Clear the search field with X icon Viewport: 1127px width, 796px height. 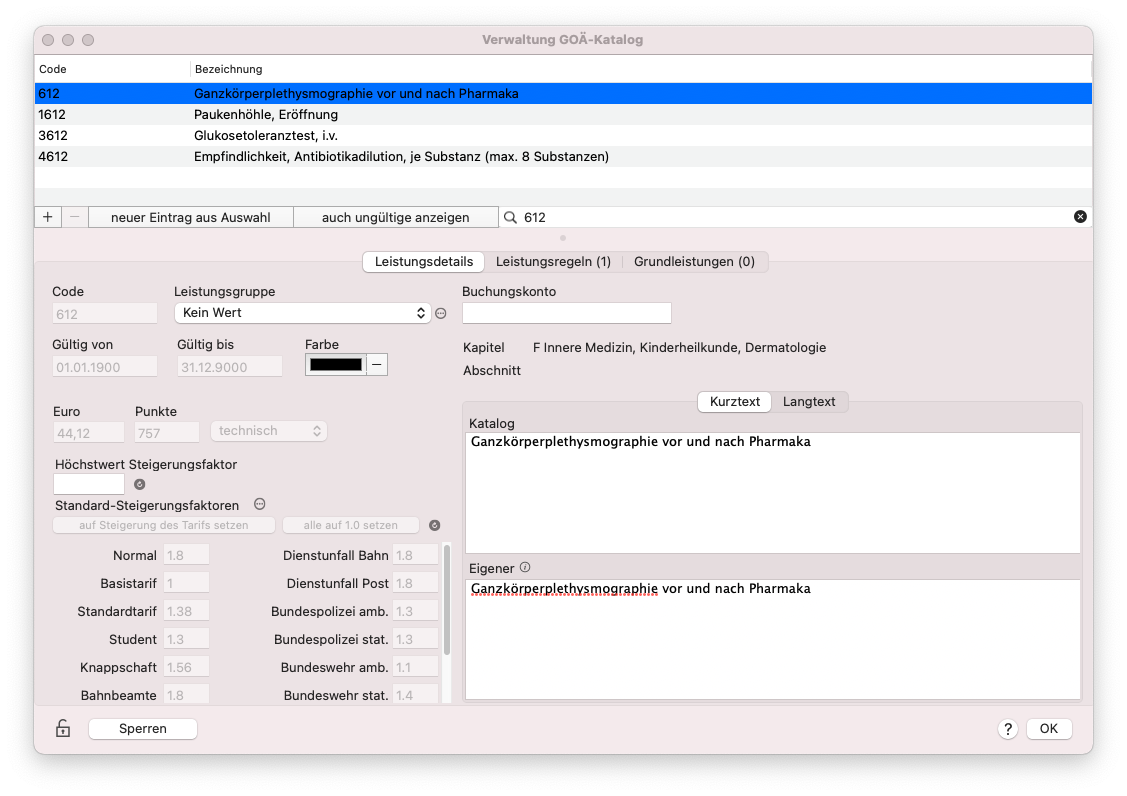pos(1080,217)
